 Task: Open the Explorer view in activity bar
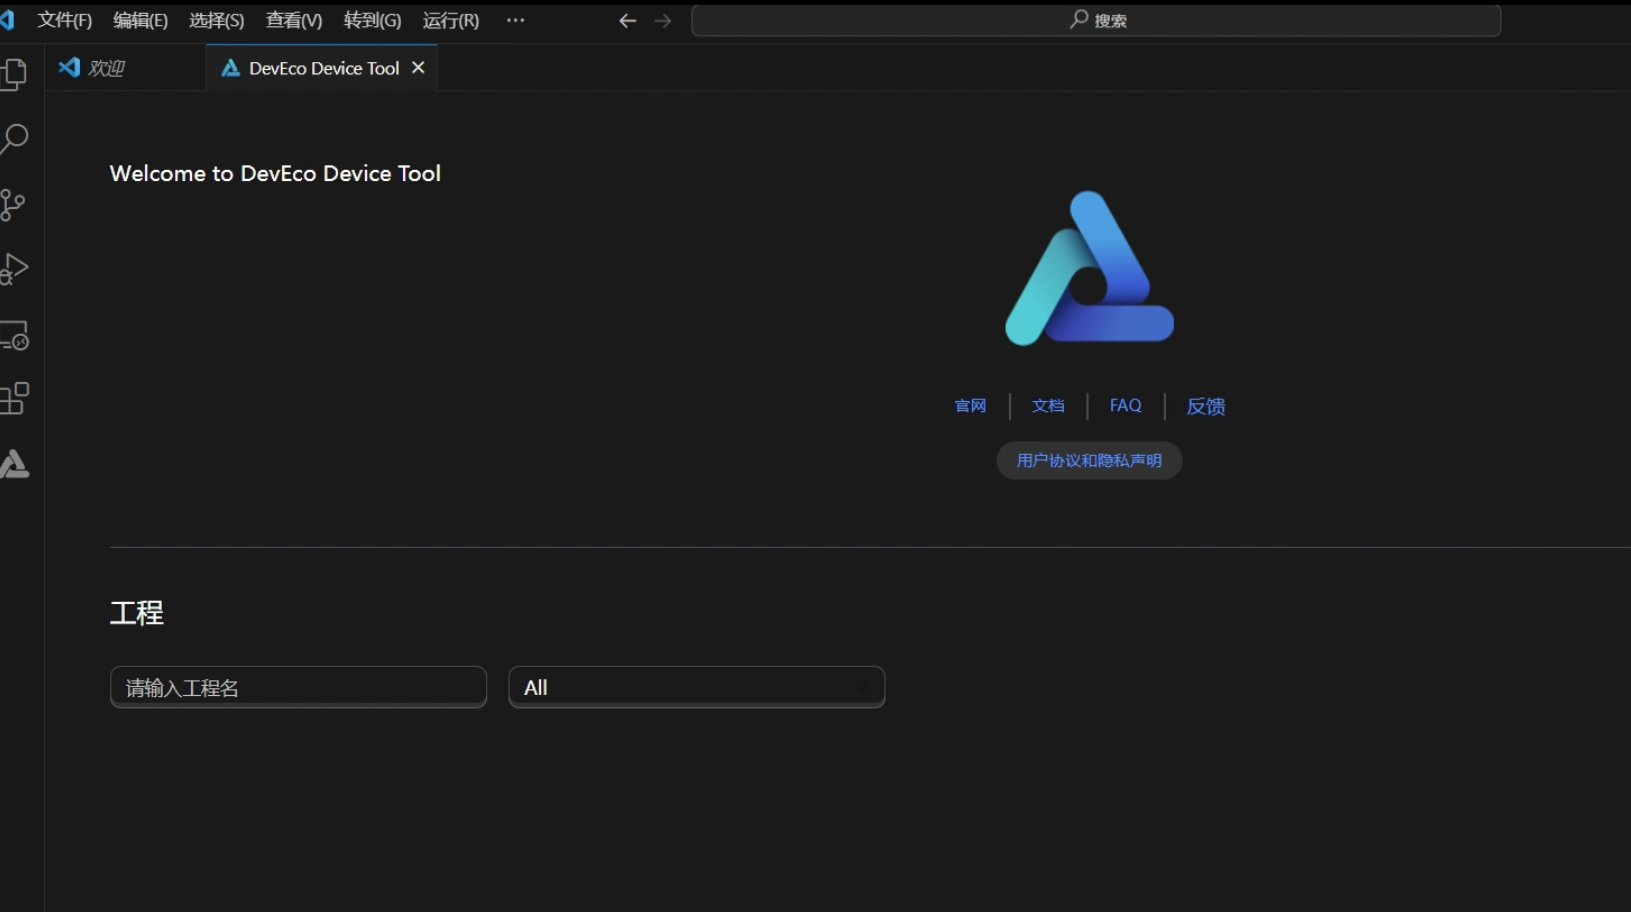(x=14, y=74)
